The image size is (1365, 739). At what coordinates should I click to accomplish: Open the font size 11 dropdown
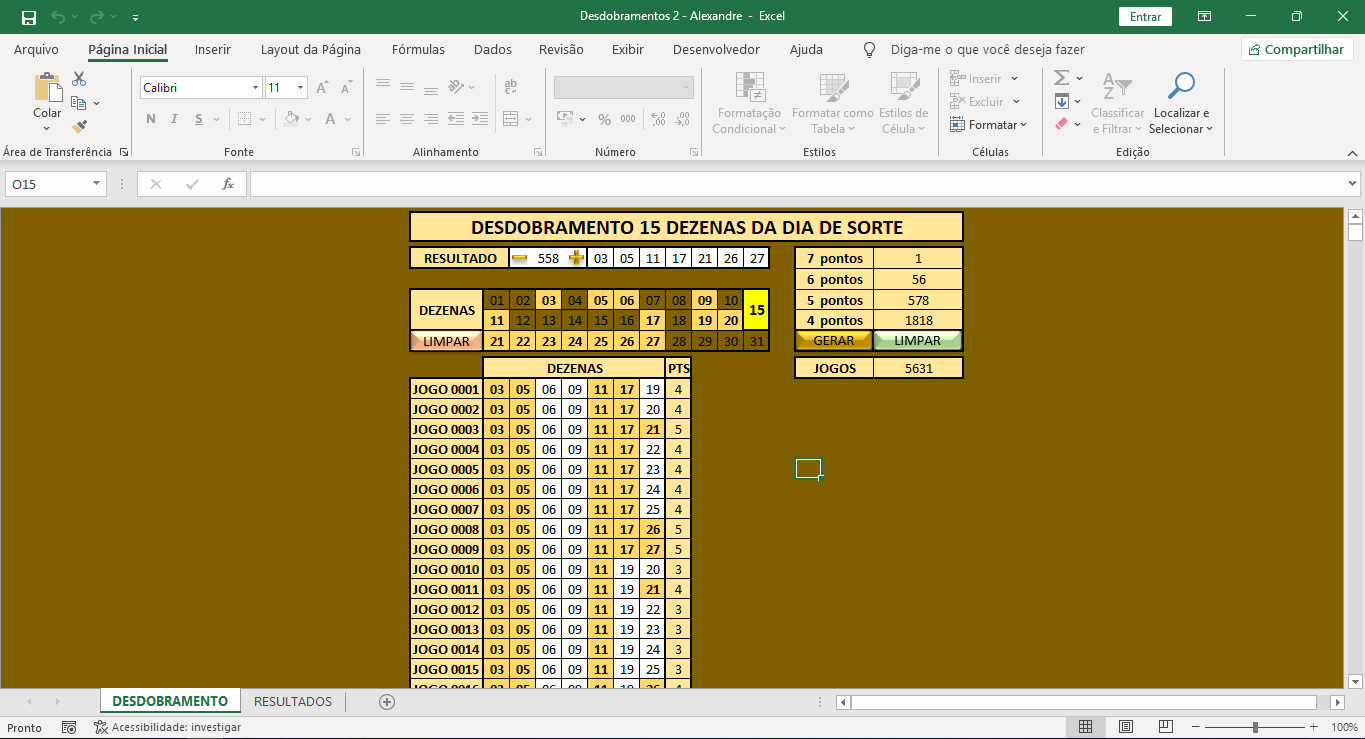coord(301,88)
